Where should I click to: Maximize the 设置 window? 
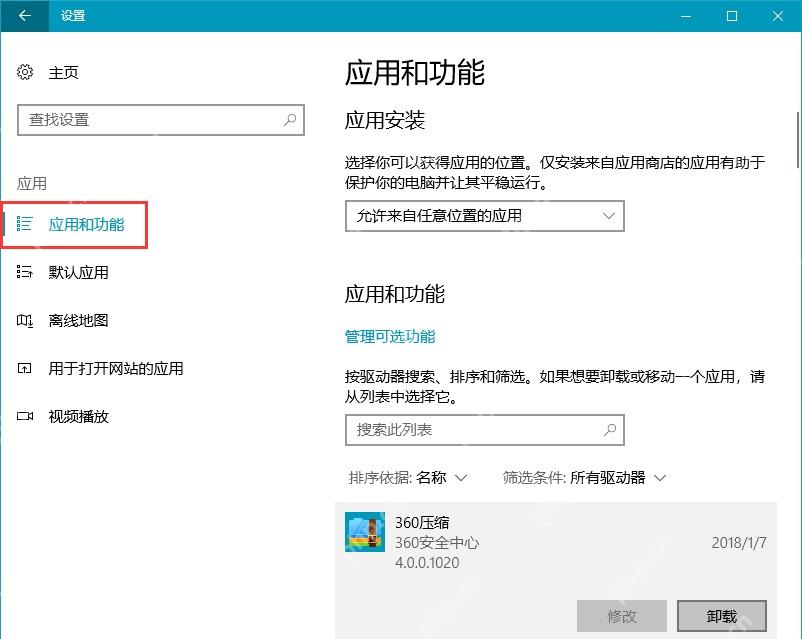(x=732, y=16)
